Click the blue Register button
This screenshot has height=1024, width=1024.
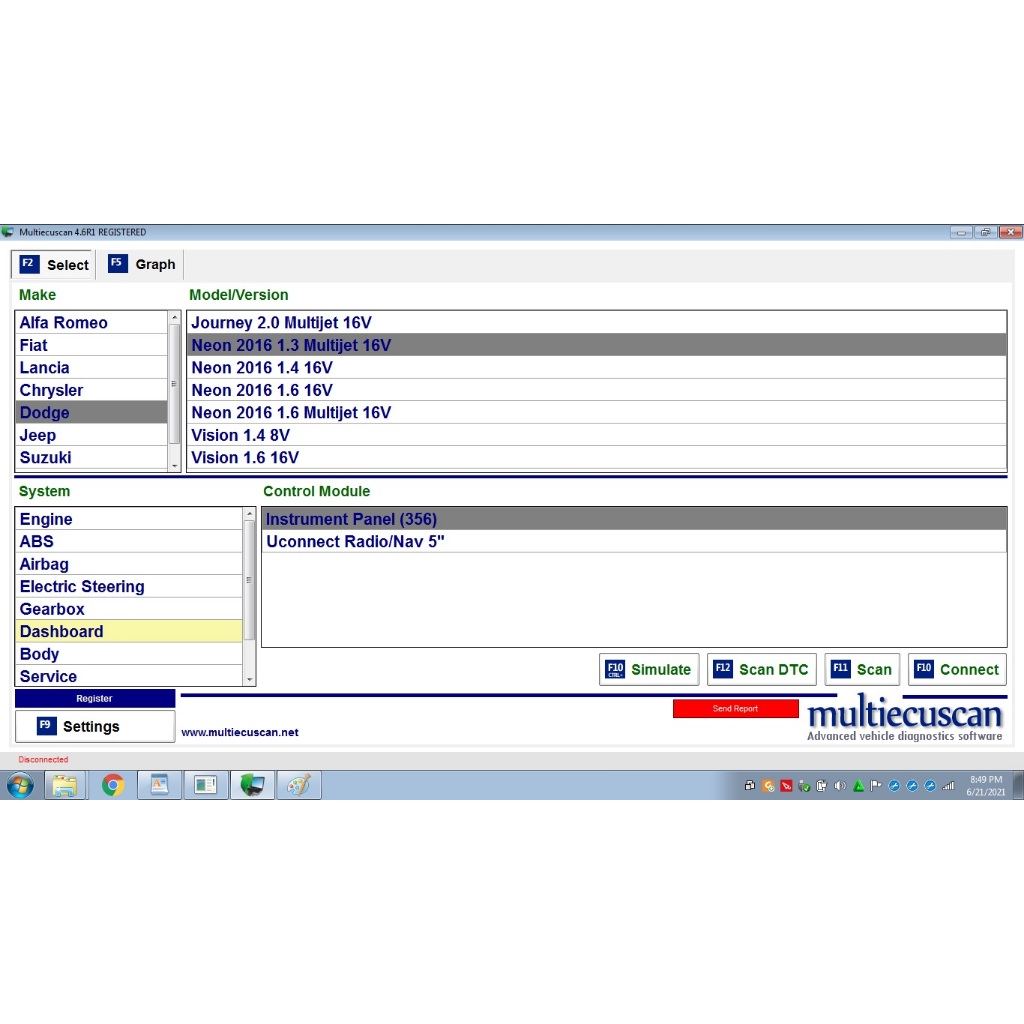[x=95, y=698]
